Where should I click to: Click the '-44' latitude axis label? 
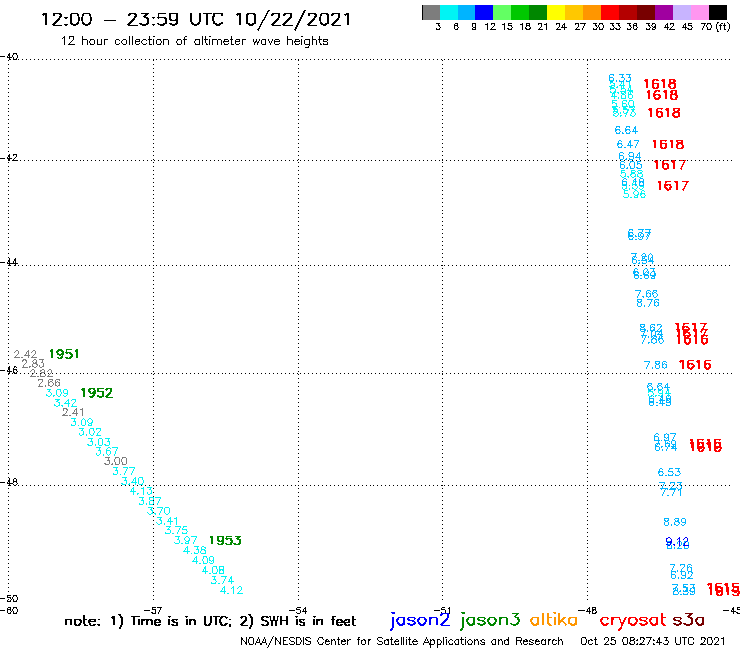(x=9, y=262)
